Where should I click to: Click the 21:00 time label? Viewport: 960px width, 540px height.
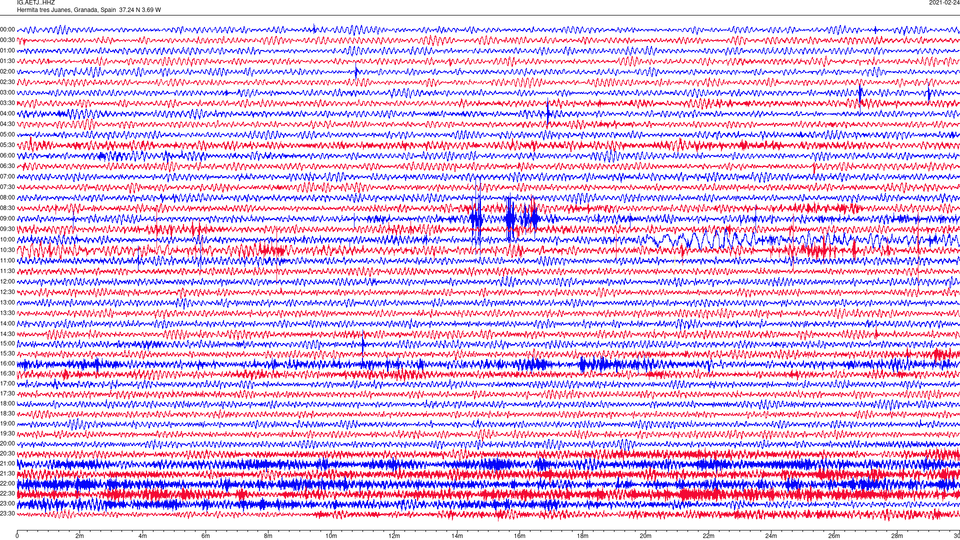(7, 463)
